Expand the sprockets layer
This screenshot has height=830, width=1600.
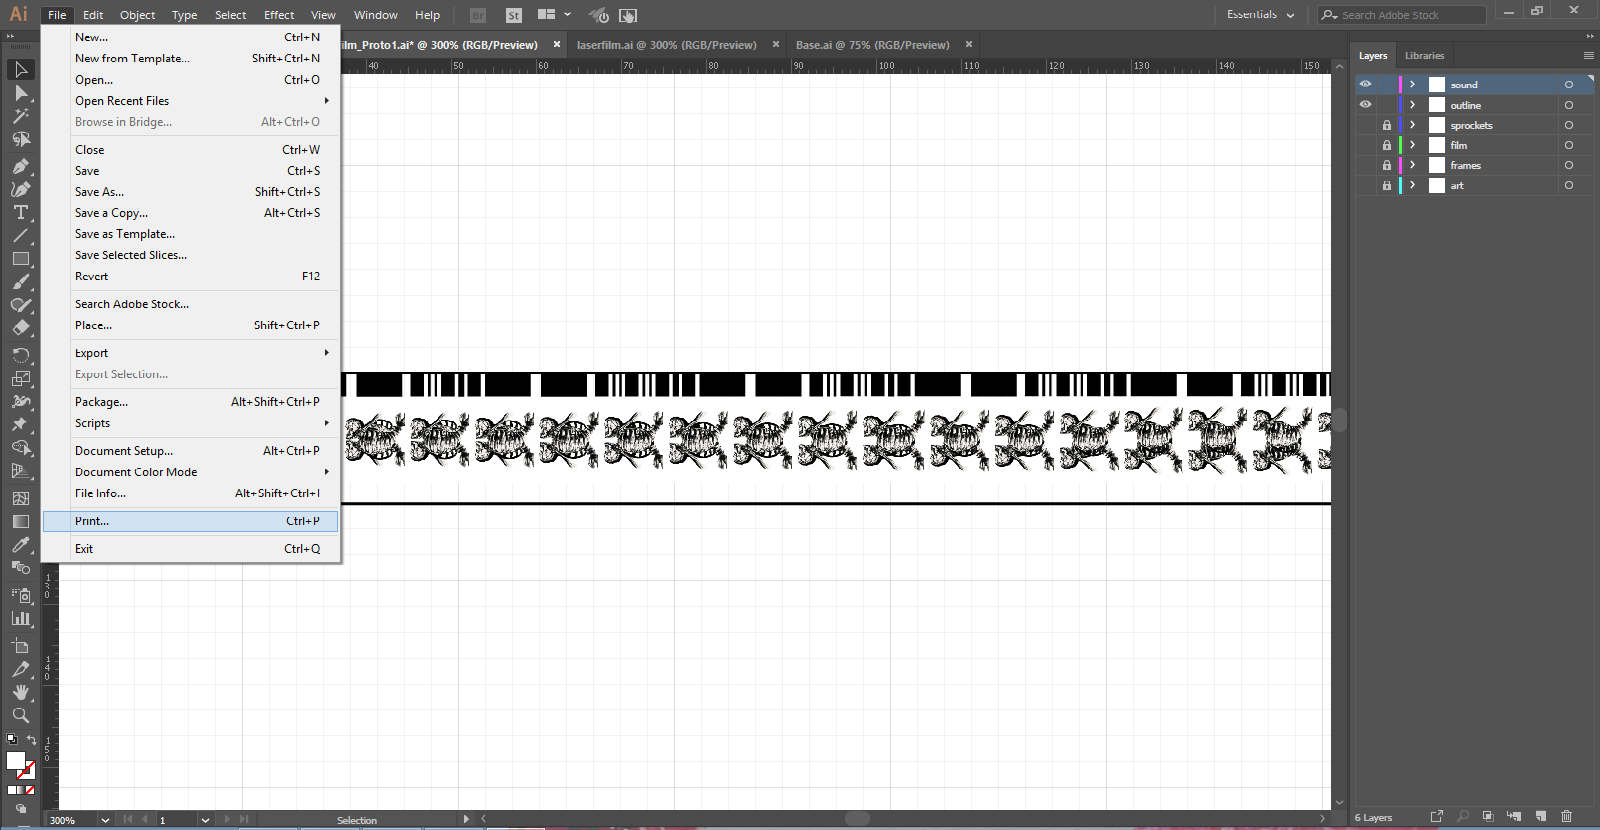[x=1413, y=125]
